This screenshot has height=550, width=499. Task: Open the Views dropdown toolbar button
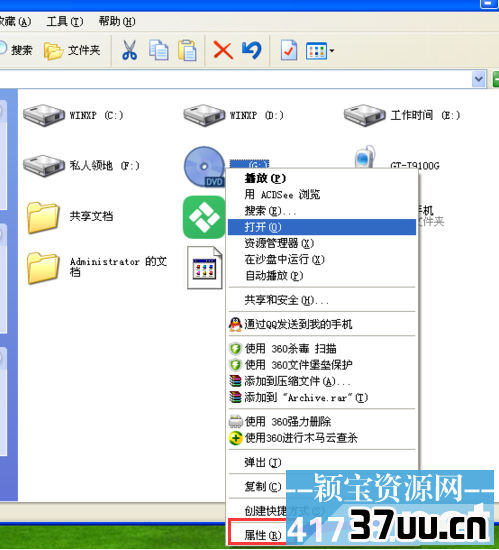[320, 51]
